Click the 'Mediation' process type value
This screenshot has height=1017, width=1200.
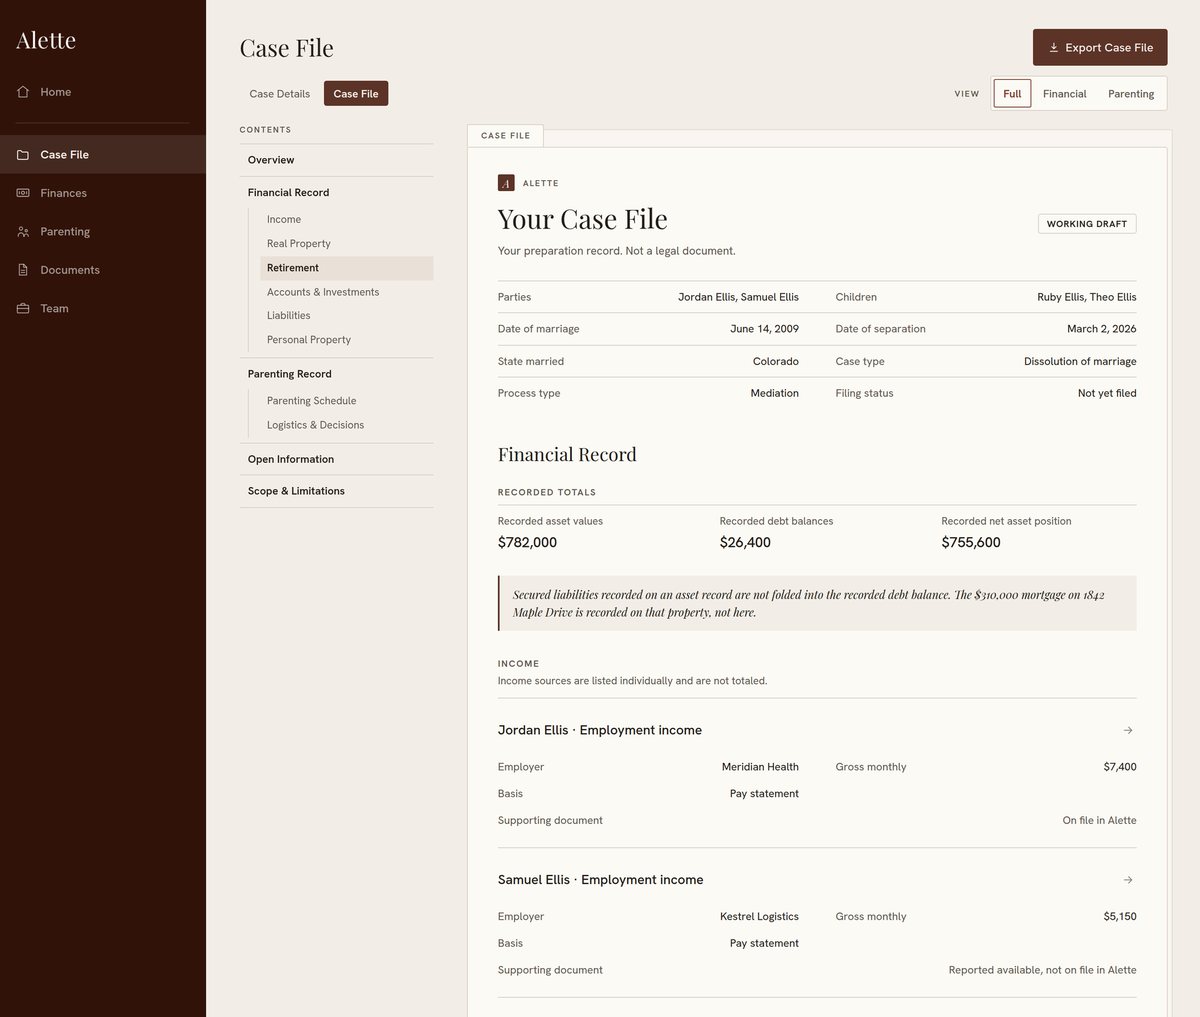coord(775,394)
